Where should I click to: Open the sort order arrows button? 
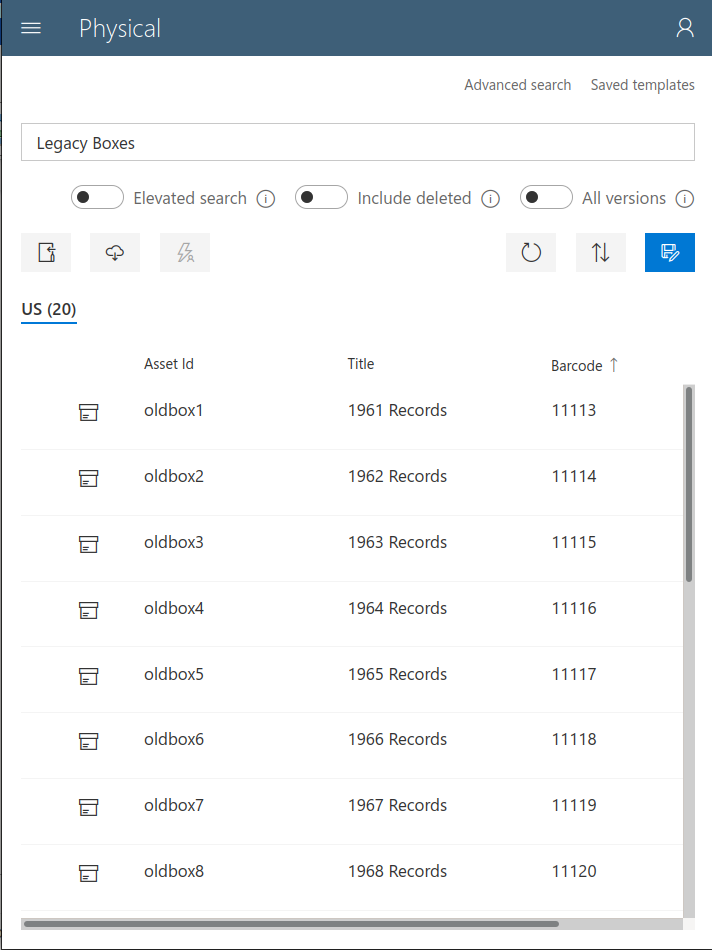(600, 253)
